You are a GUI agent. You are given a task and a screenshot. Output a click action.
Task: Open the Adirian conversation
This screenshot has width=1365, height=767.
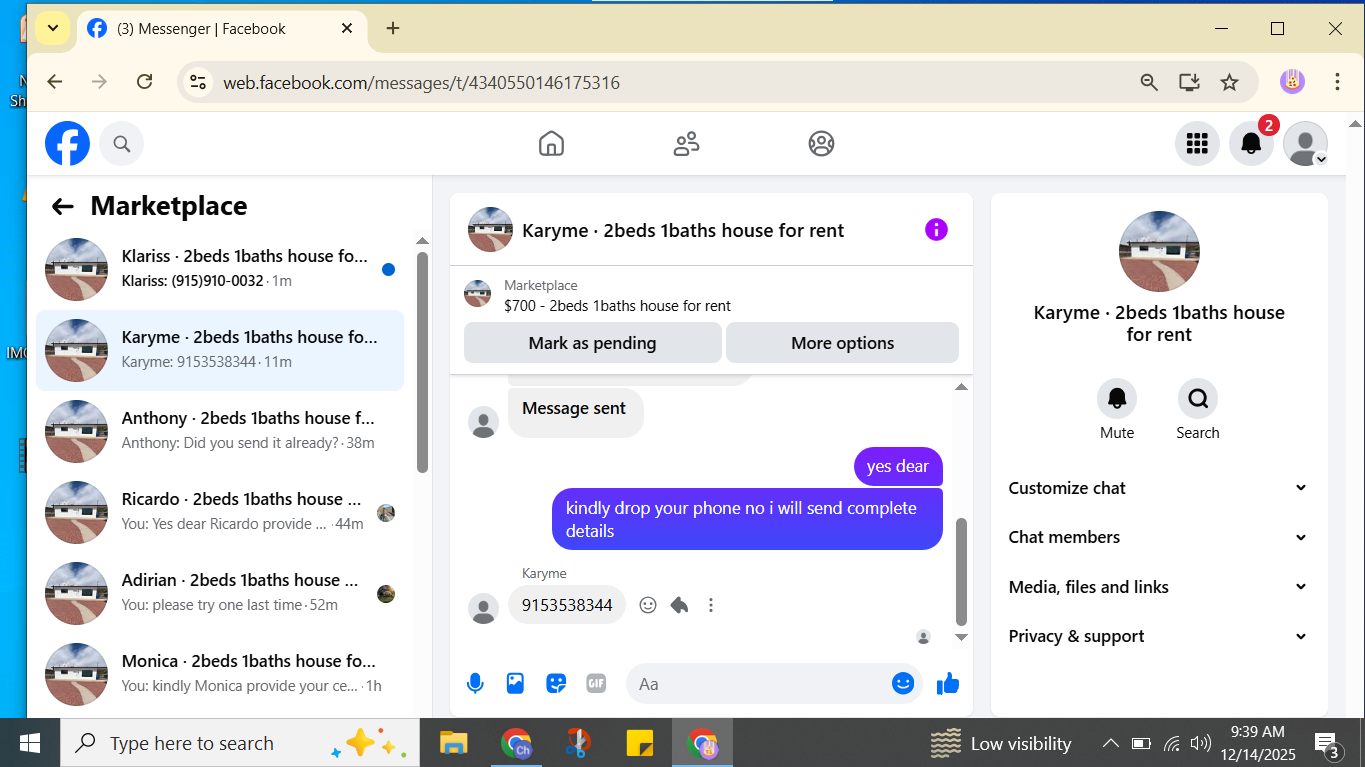(x=220, y=593)
